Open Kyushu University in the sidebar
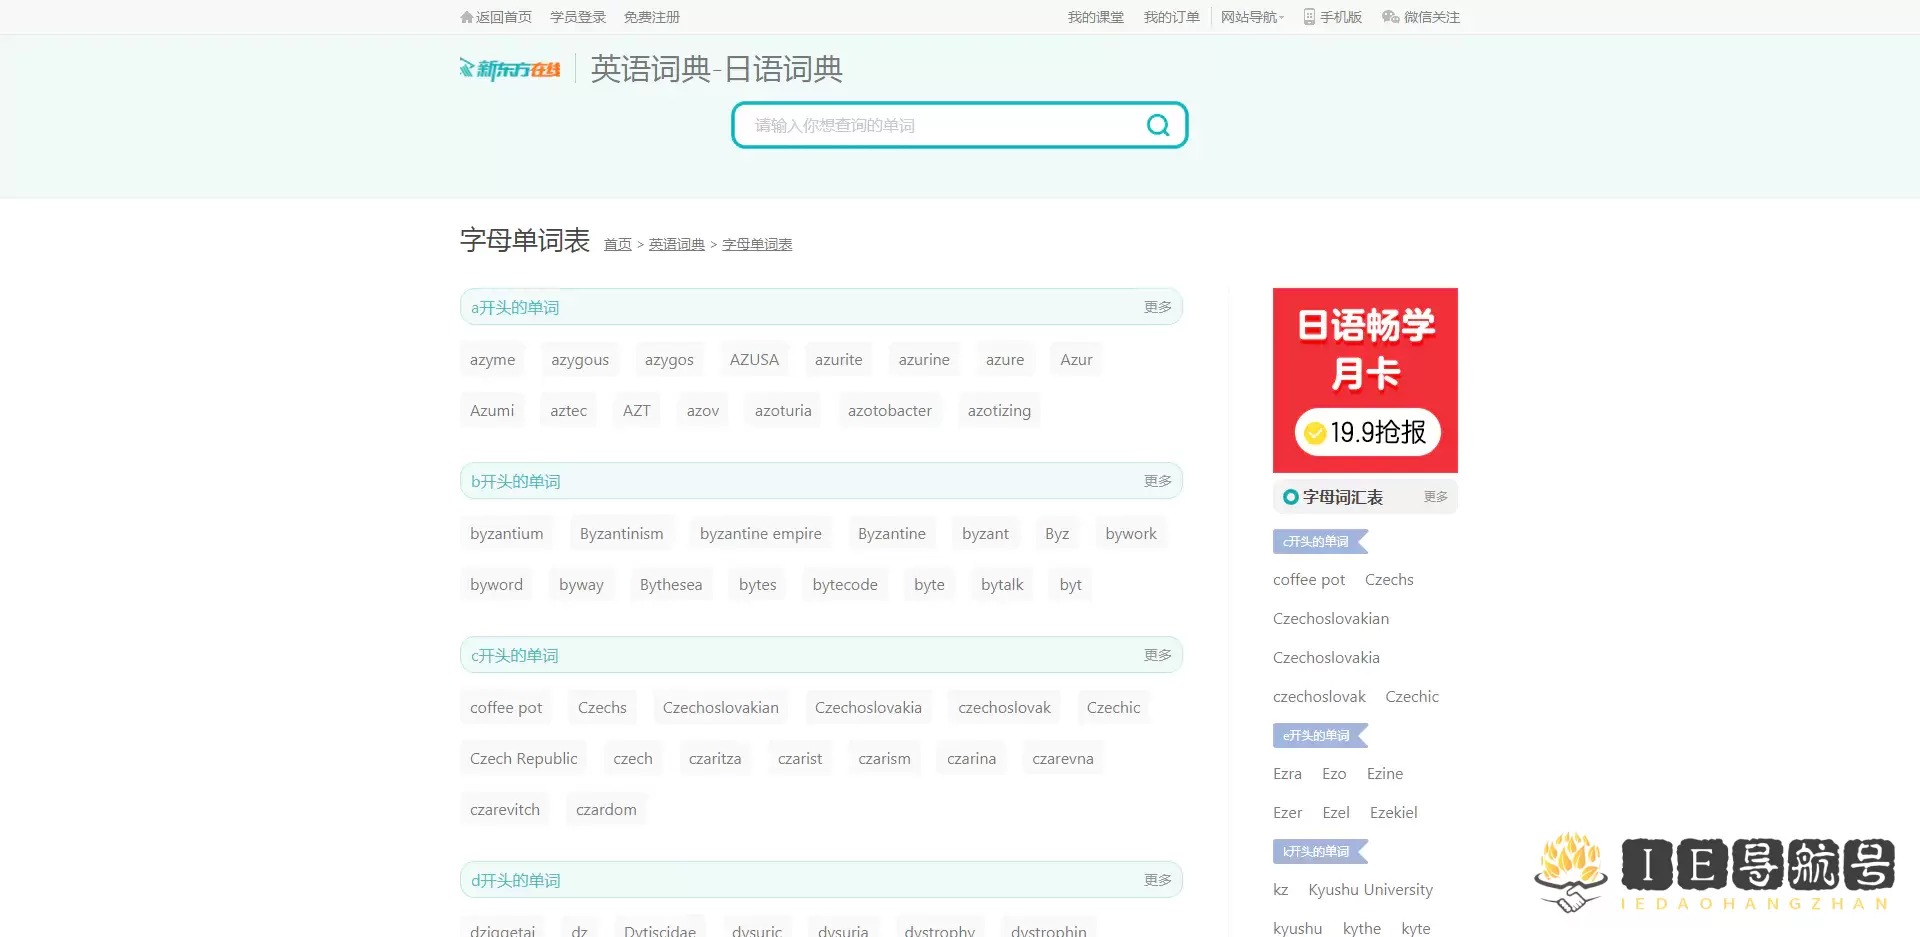 pos(1371,889)
